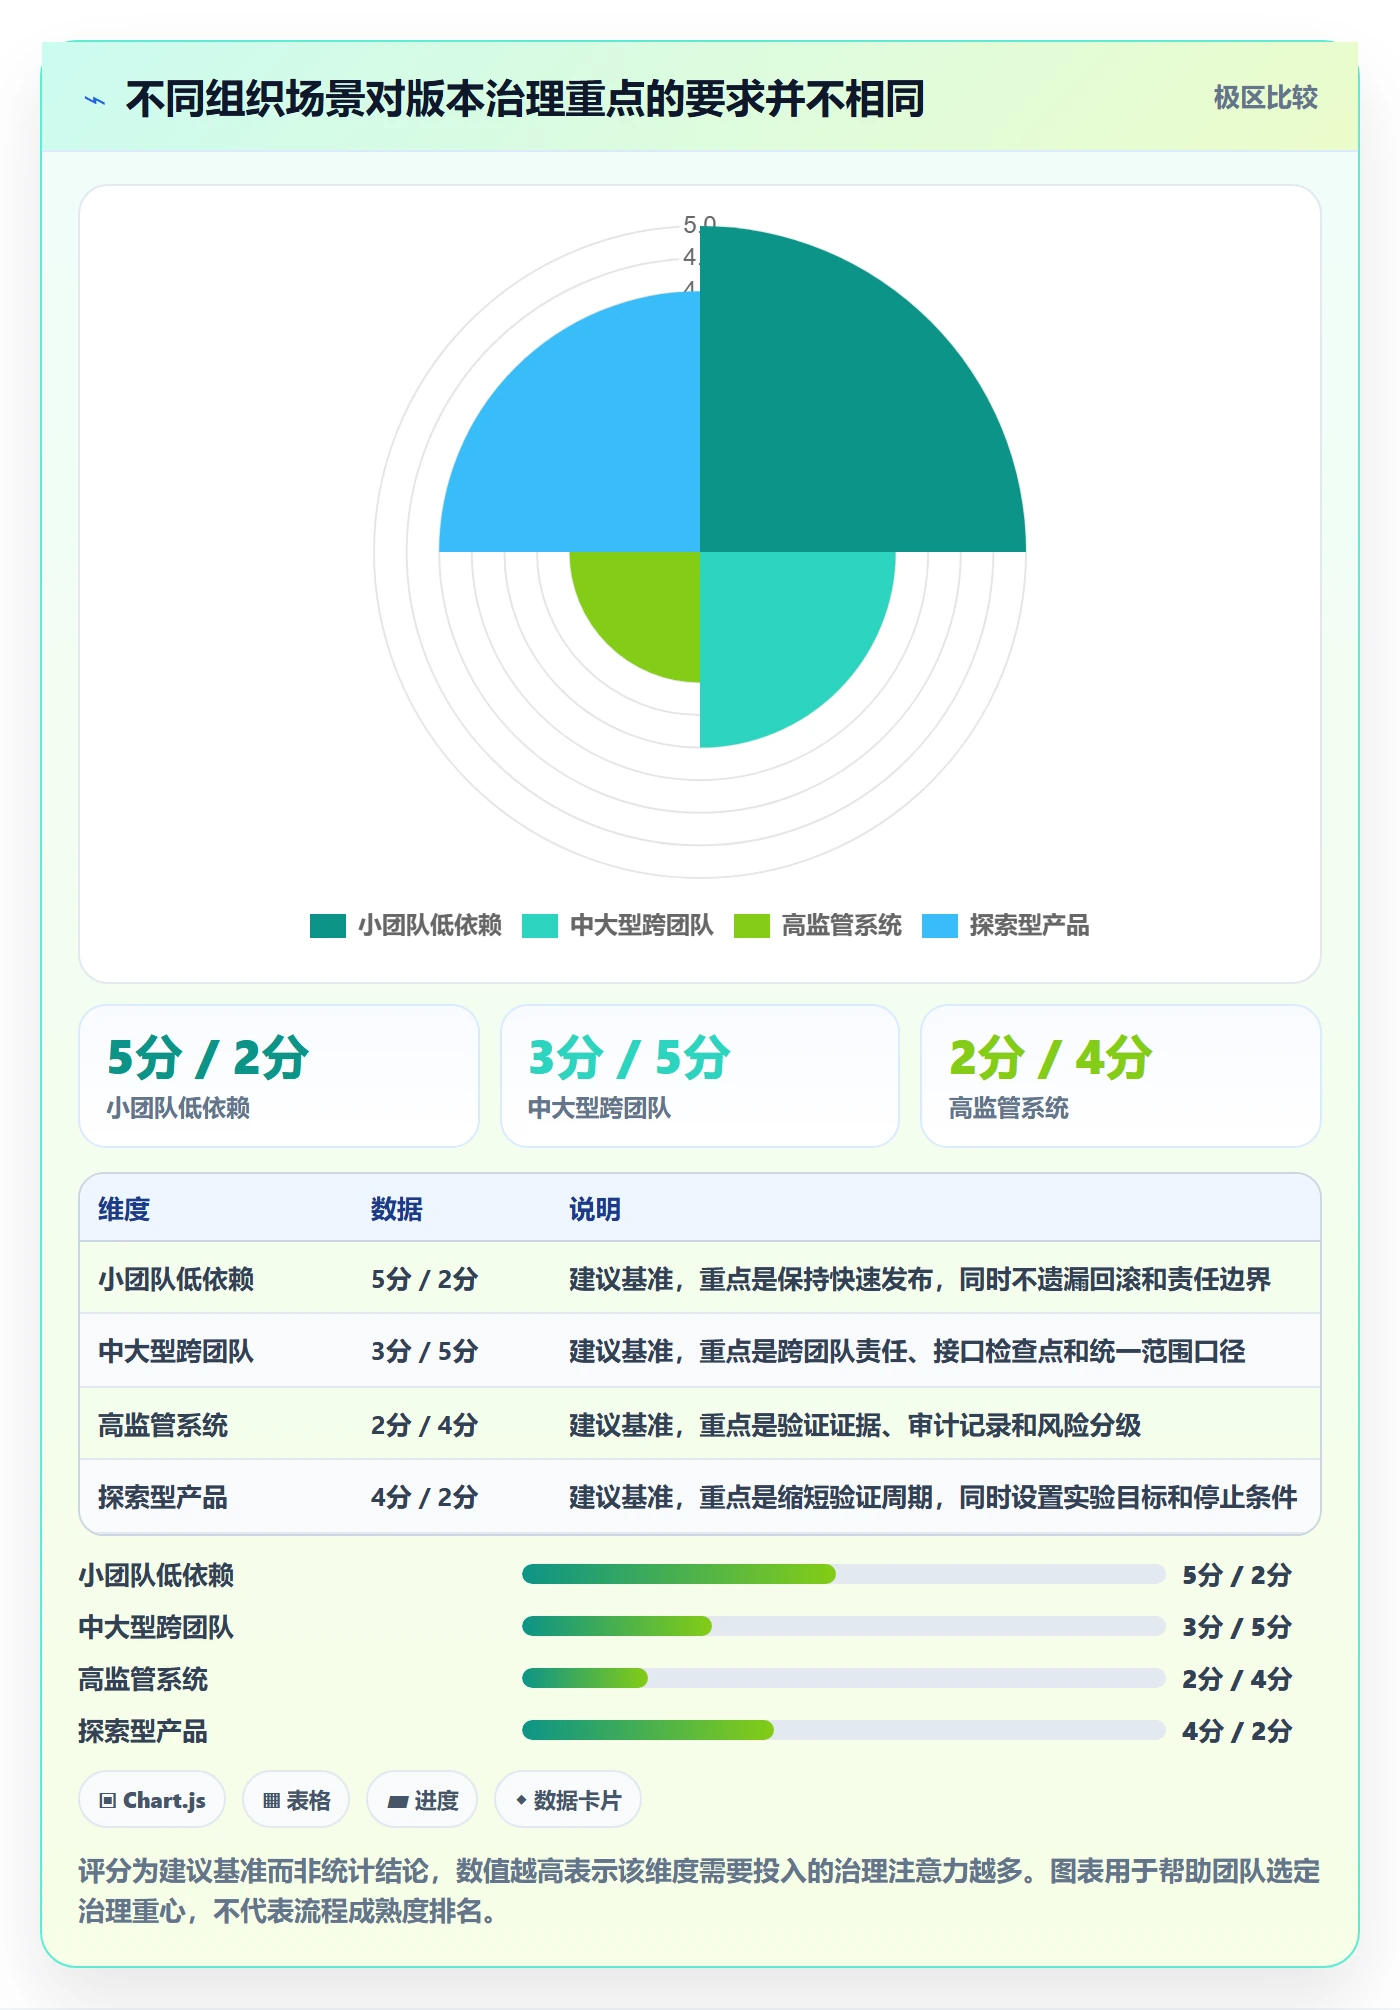Image resolution: width=1400 pixels, height=2010 pixels.
Task: Open the 3分 / 5分 中大型跨团队 data card
Action: point(700,1076)
